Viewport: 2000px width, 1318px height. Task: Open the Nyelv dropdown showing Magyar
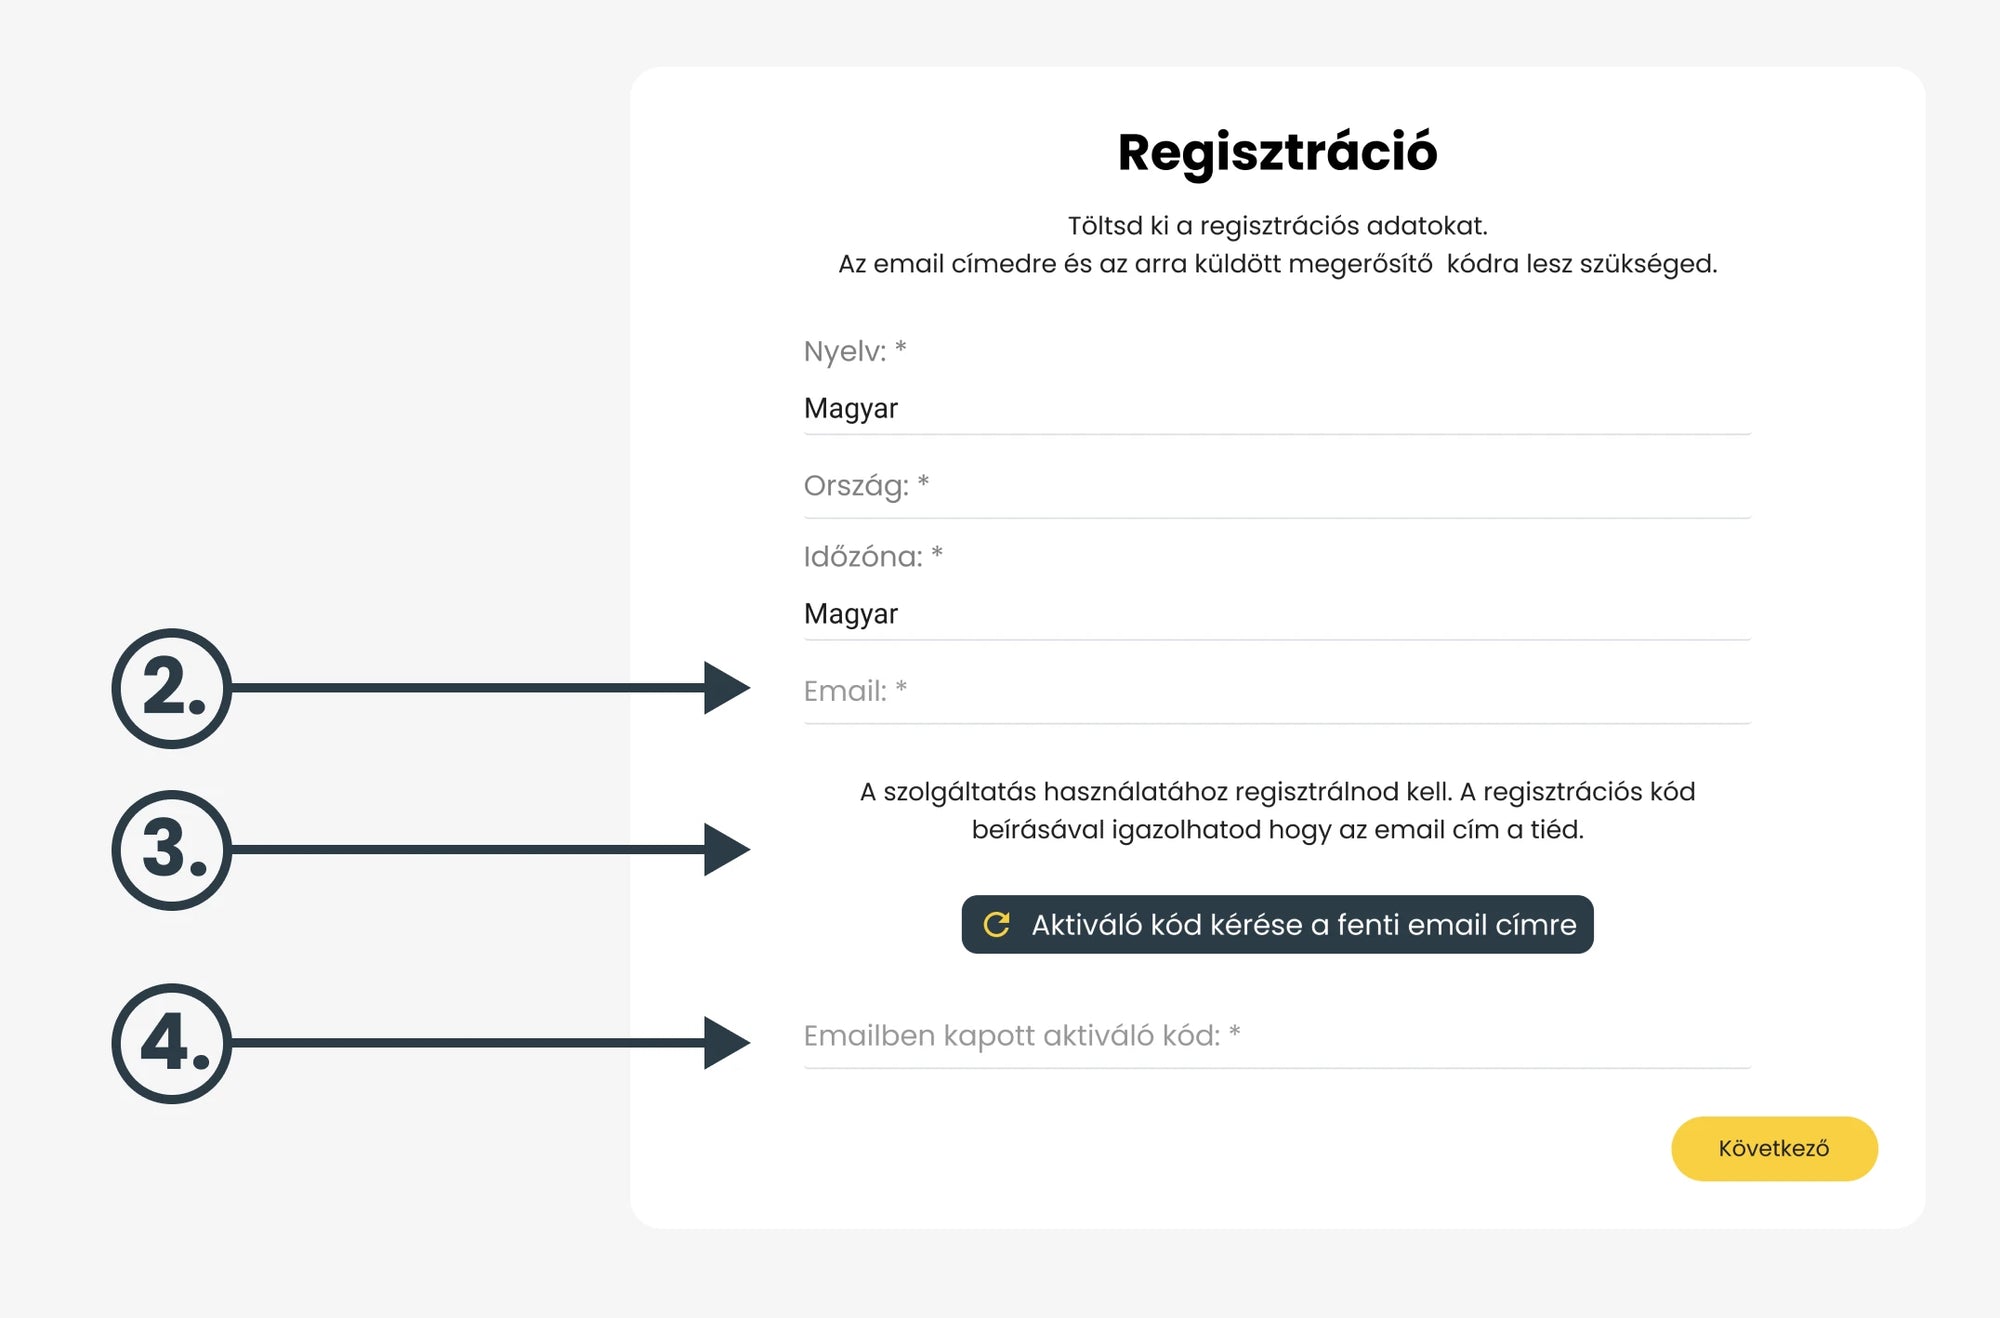point(1276,408)
